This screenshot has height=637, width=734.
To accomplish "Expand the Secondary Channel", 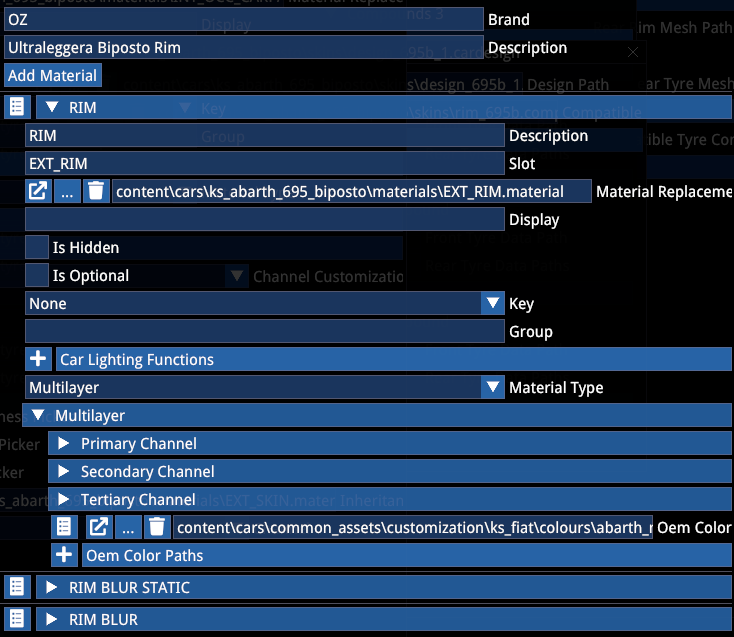I will [63, 471].
